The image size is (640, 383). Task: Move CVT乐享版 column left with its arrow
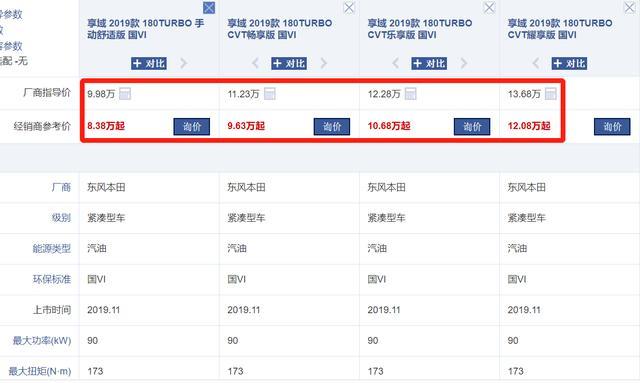click(396, 63)
